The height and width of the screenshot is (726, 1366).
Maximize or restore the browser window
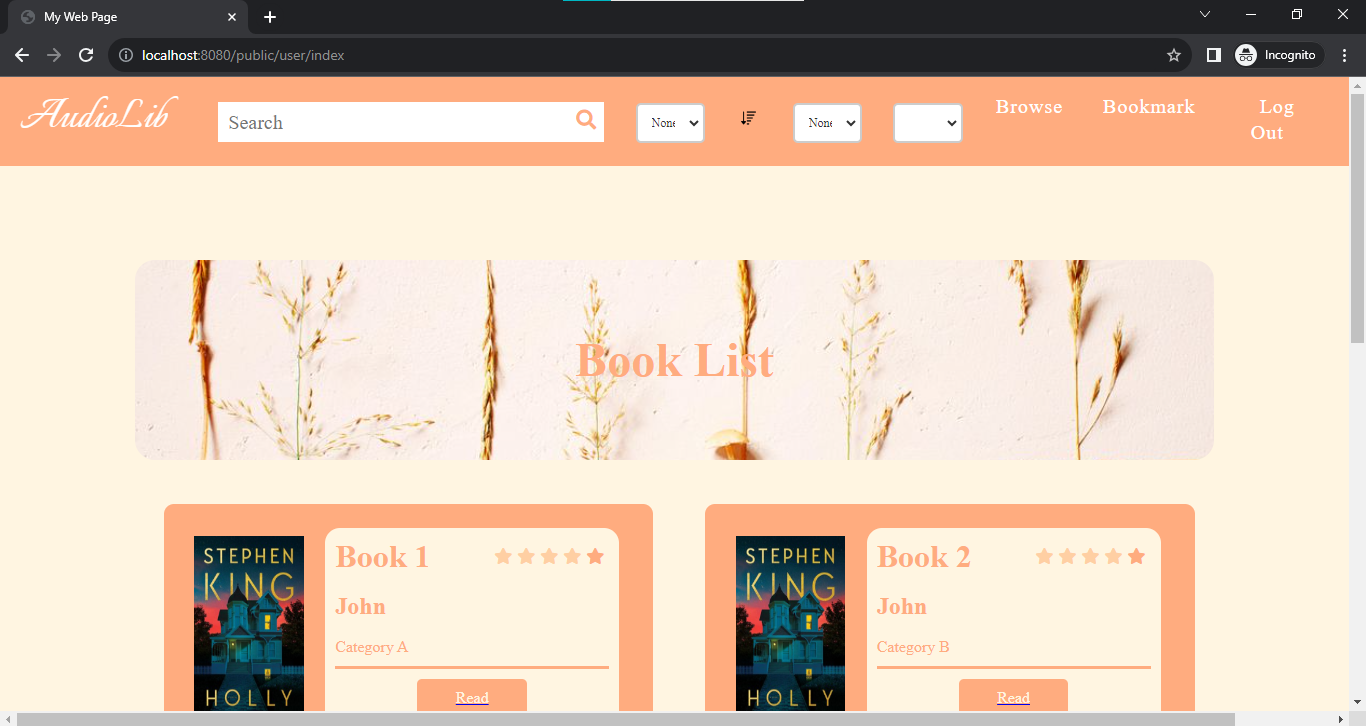click(x=1297, y=14)
